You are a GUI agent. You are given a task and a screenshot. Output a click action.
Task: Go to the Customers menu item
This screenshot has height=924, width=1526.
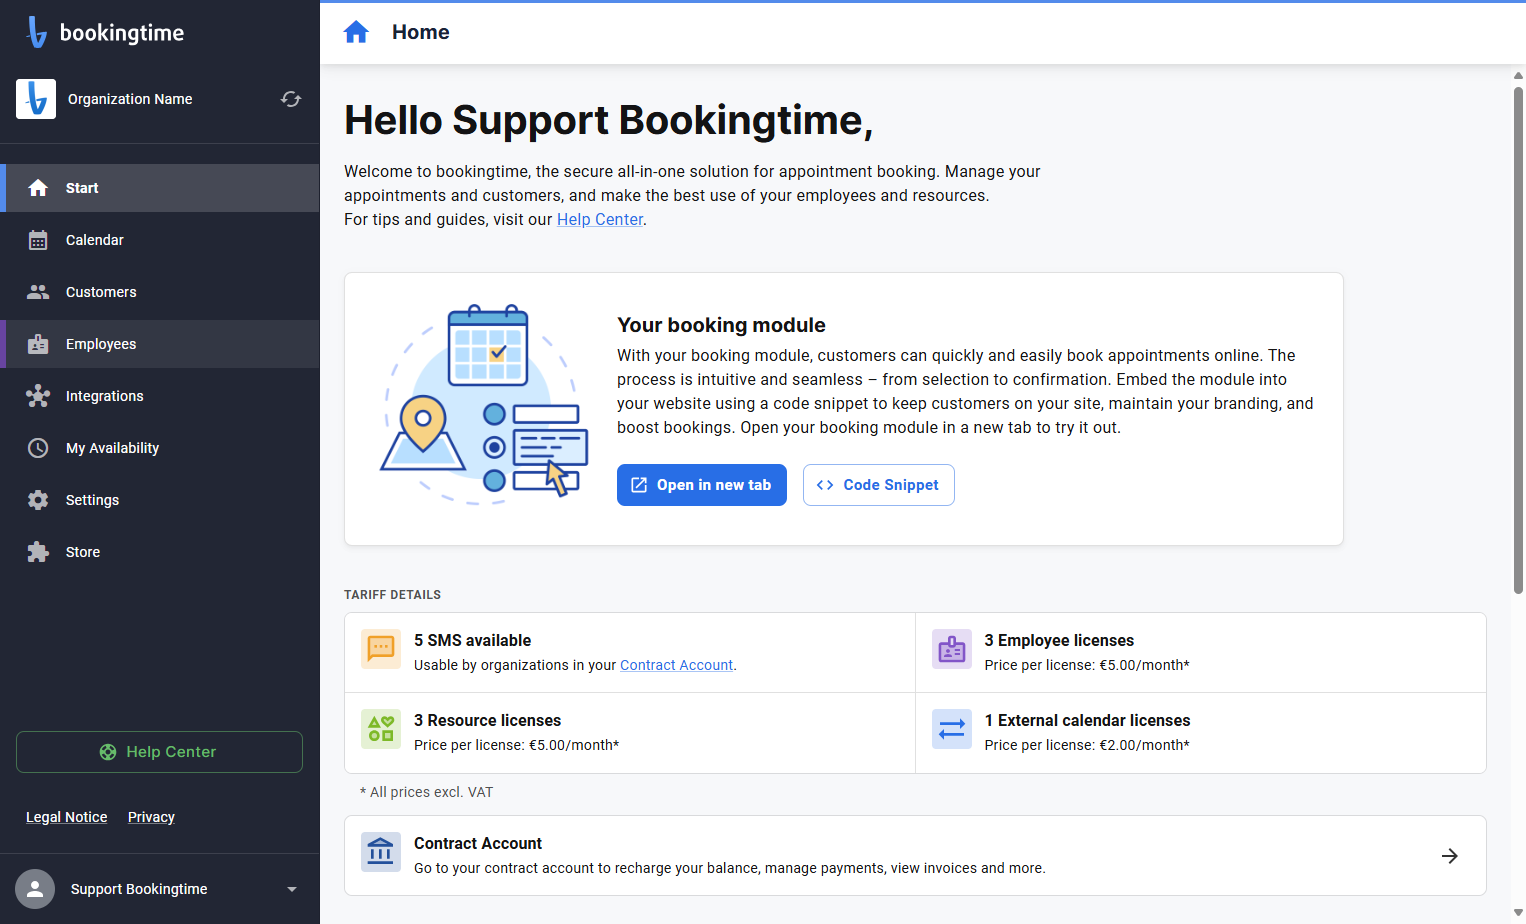(x=160, y=292)
